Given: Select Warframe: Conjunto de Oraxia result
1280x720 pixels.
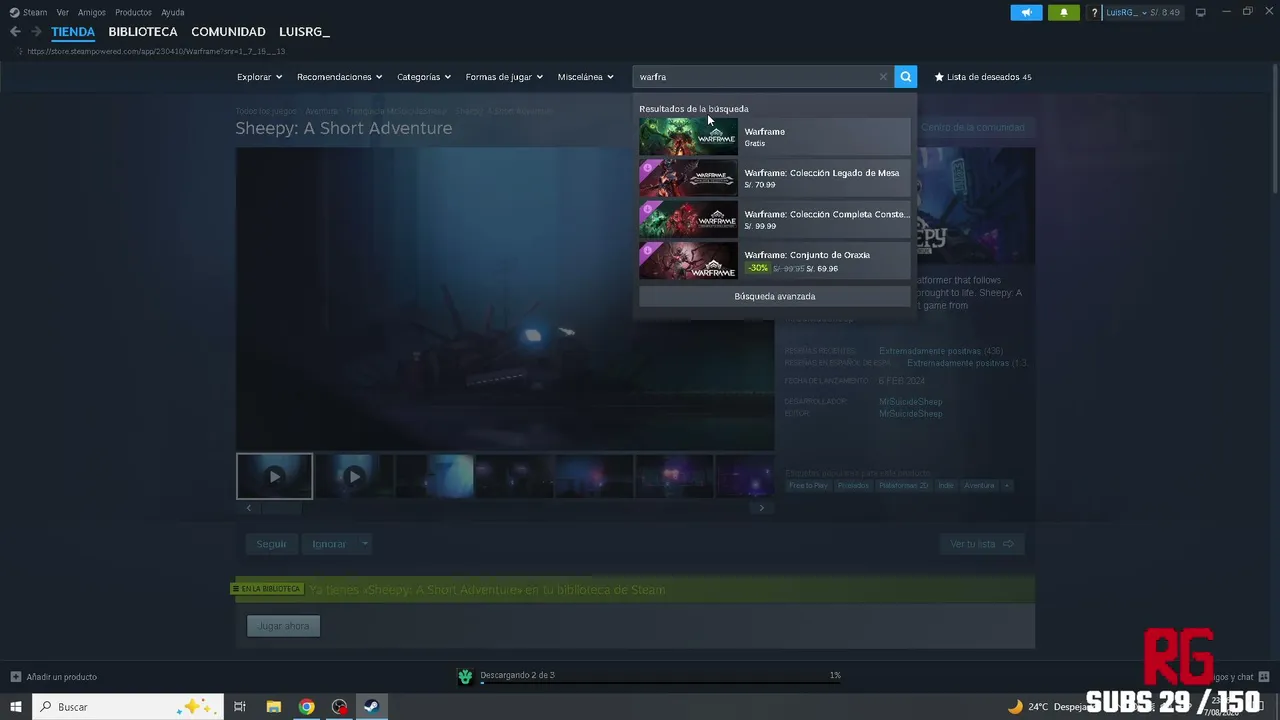Looking at the screenshot, I should (x=775, y=260).
